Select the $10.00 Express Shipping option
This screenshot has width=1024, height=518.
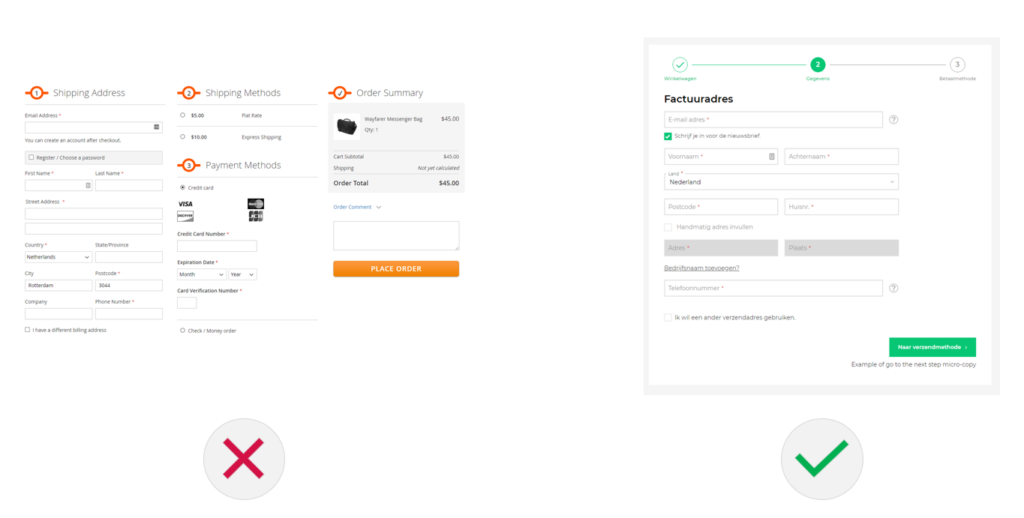coord(182,136)
